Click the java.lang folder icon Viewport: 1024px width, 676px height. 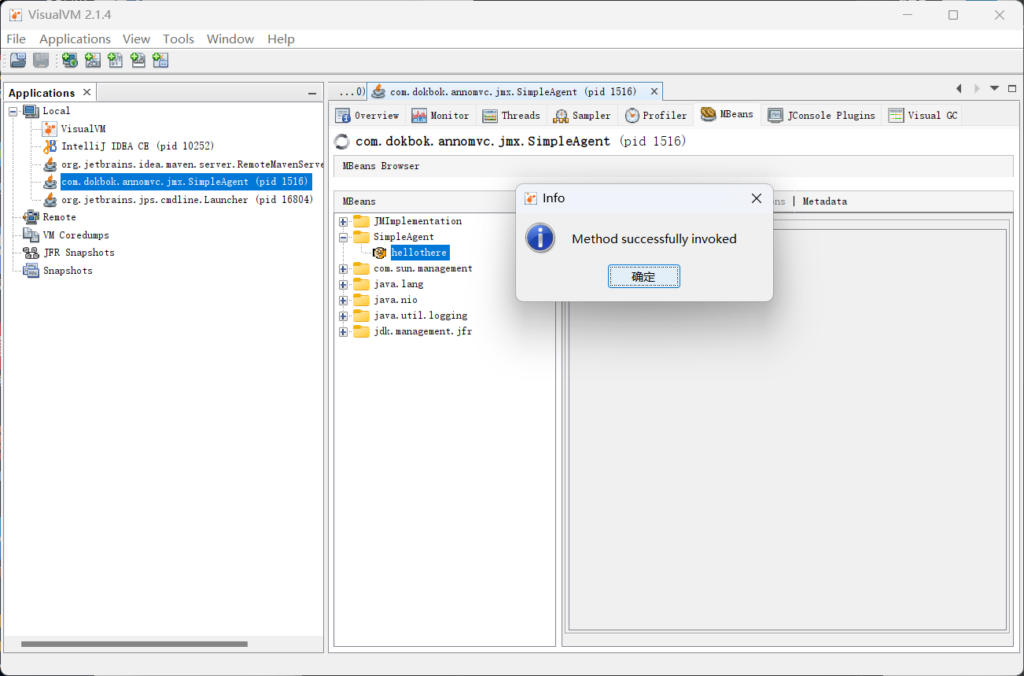click(x=361, y=284)
